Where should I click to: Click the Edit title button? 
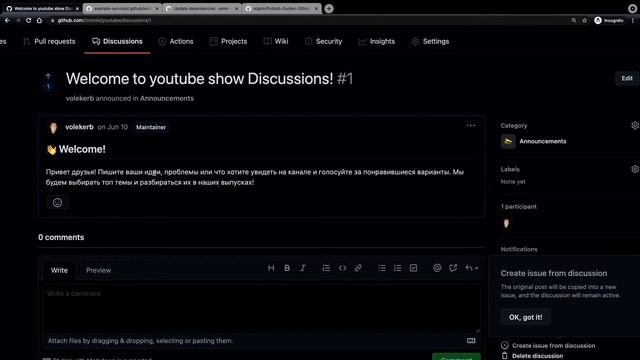[x=627, y=78]
